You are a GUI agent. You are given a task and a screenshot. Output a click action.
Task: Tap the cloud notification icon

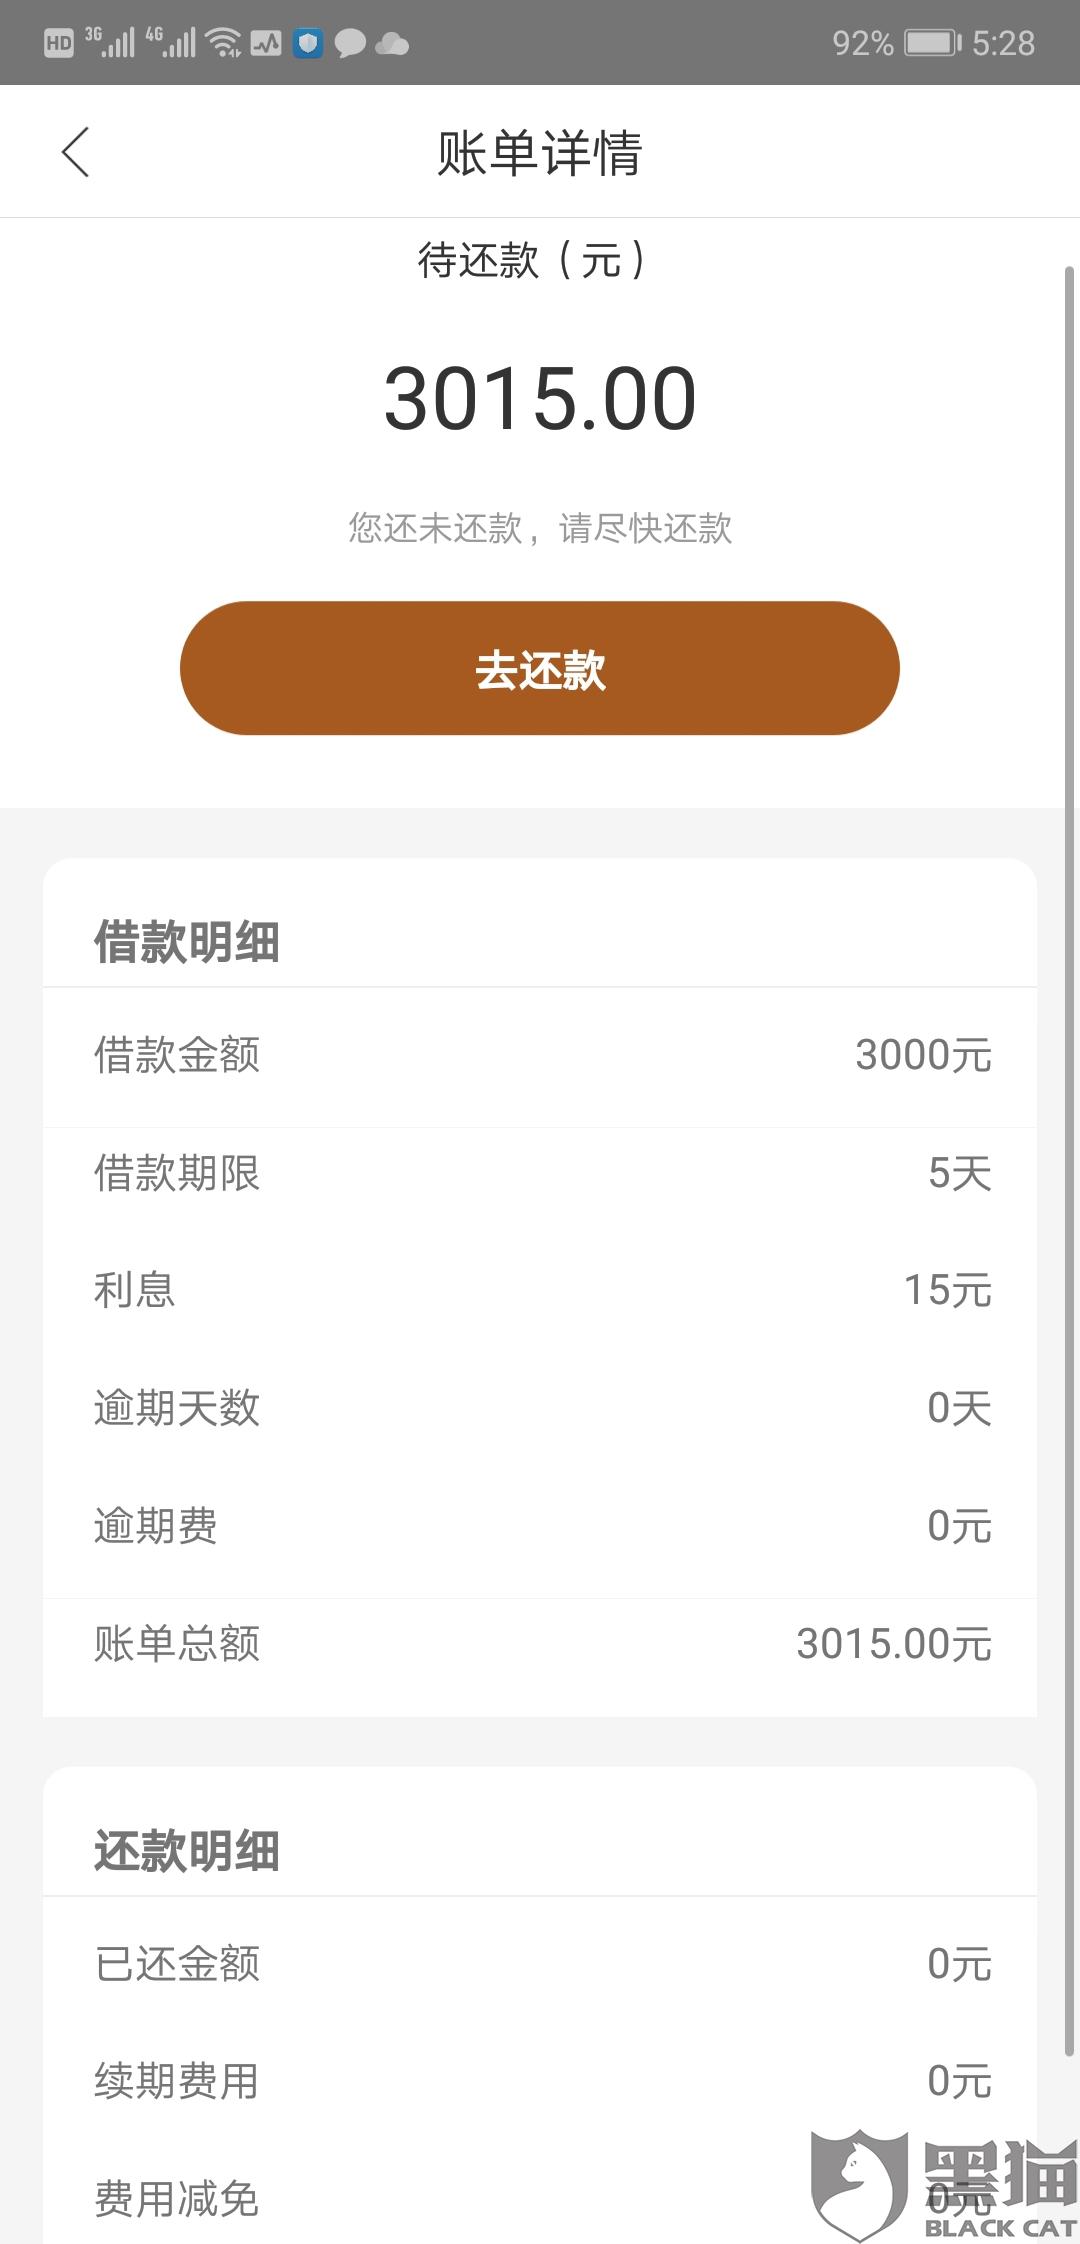point(391,44)
